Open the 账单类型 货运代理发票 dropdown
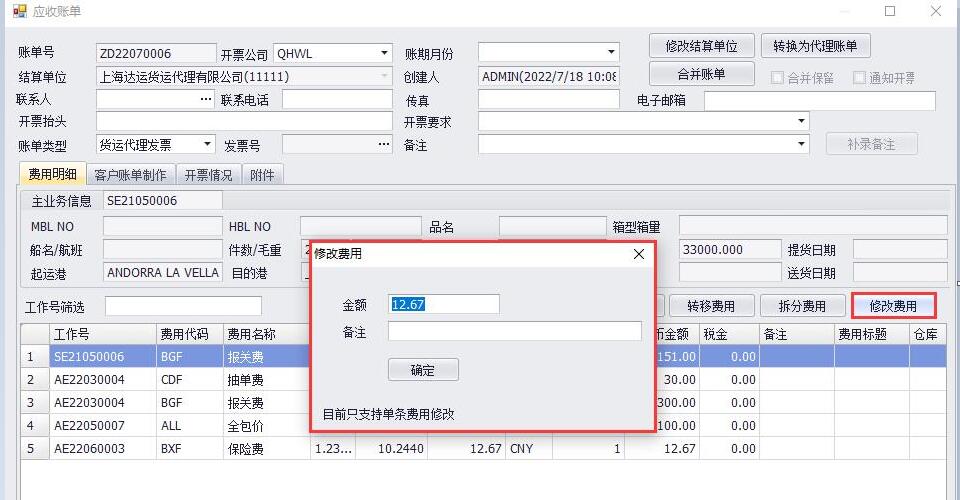 tap(207, 145)
